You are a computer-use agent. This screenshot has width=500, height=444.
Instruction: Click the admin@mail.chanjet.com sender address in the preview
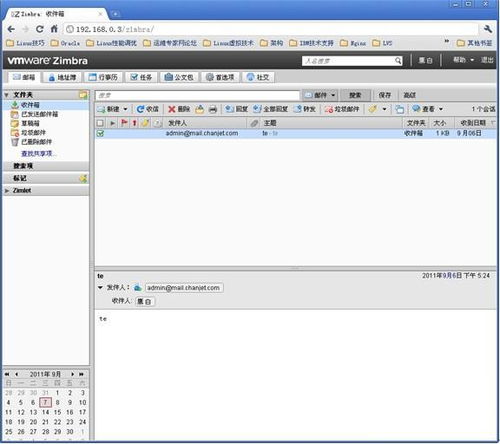pyautogui.click(x=184, y=288)
